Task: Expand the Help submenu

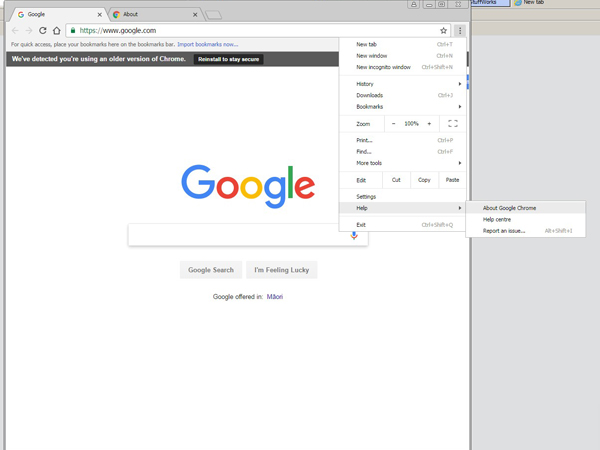Action: point(402,208)
